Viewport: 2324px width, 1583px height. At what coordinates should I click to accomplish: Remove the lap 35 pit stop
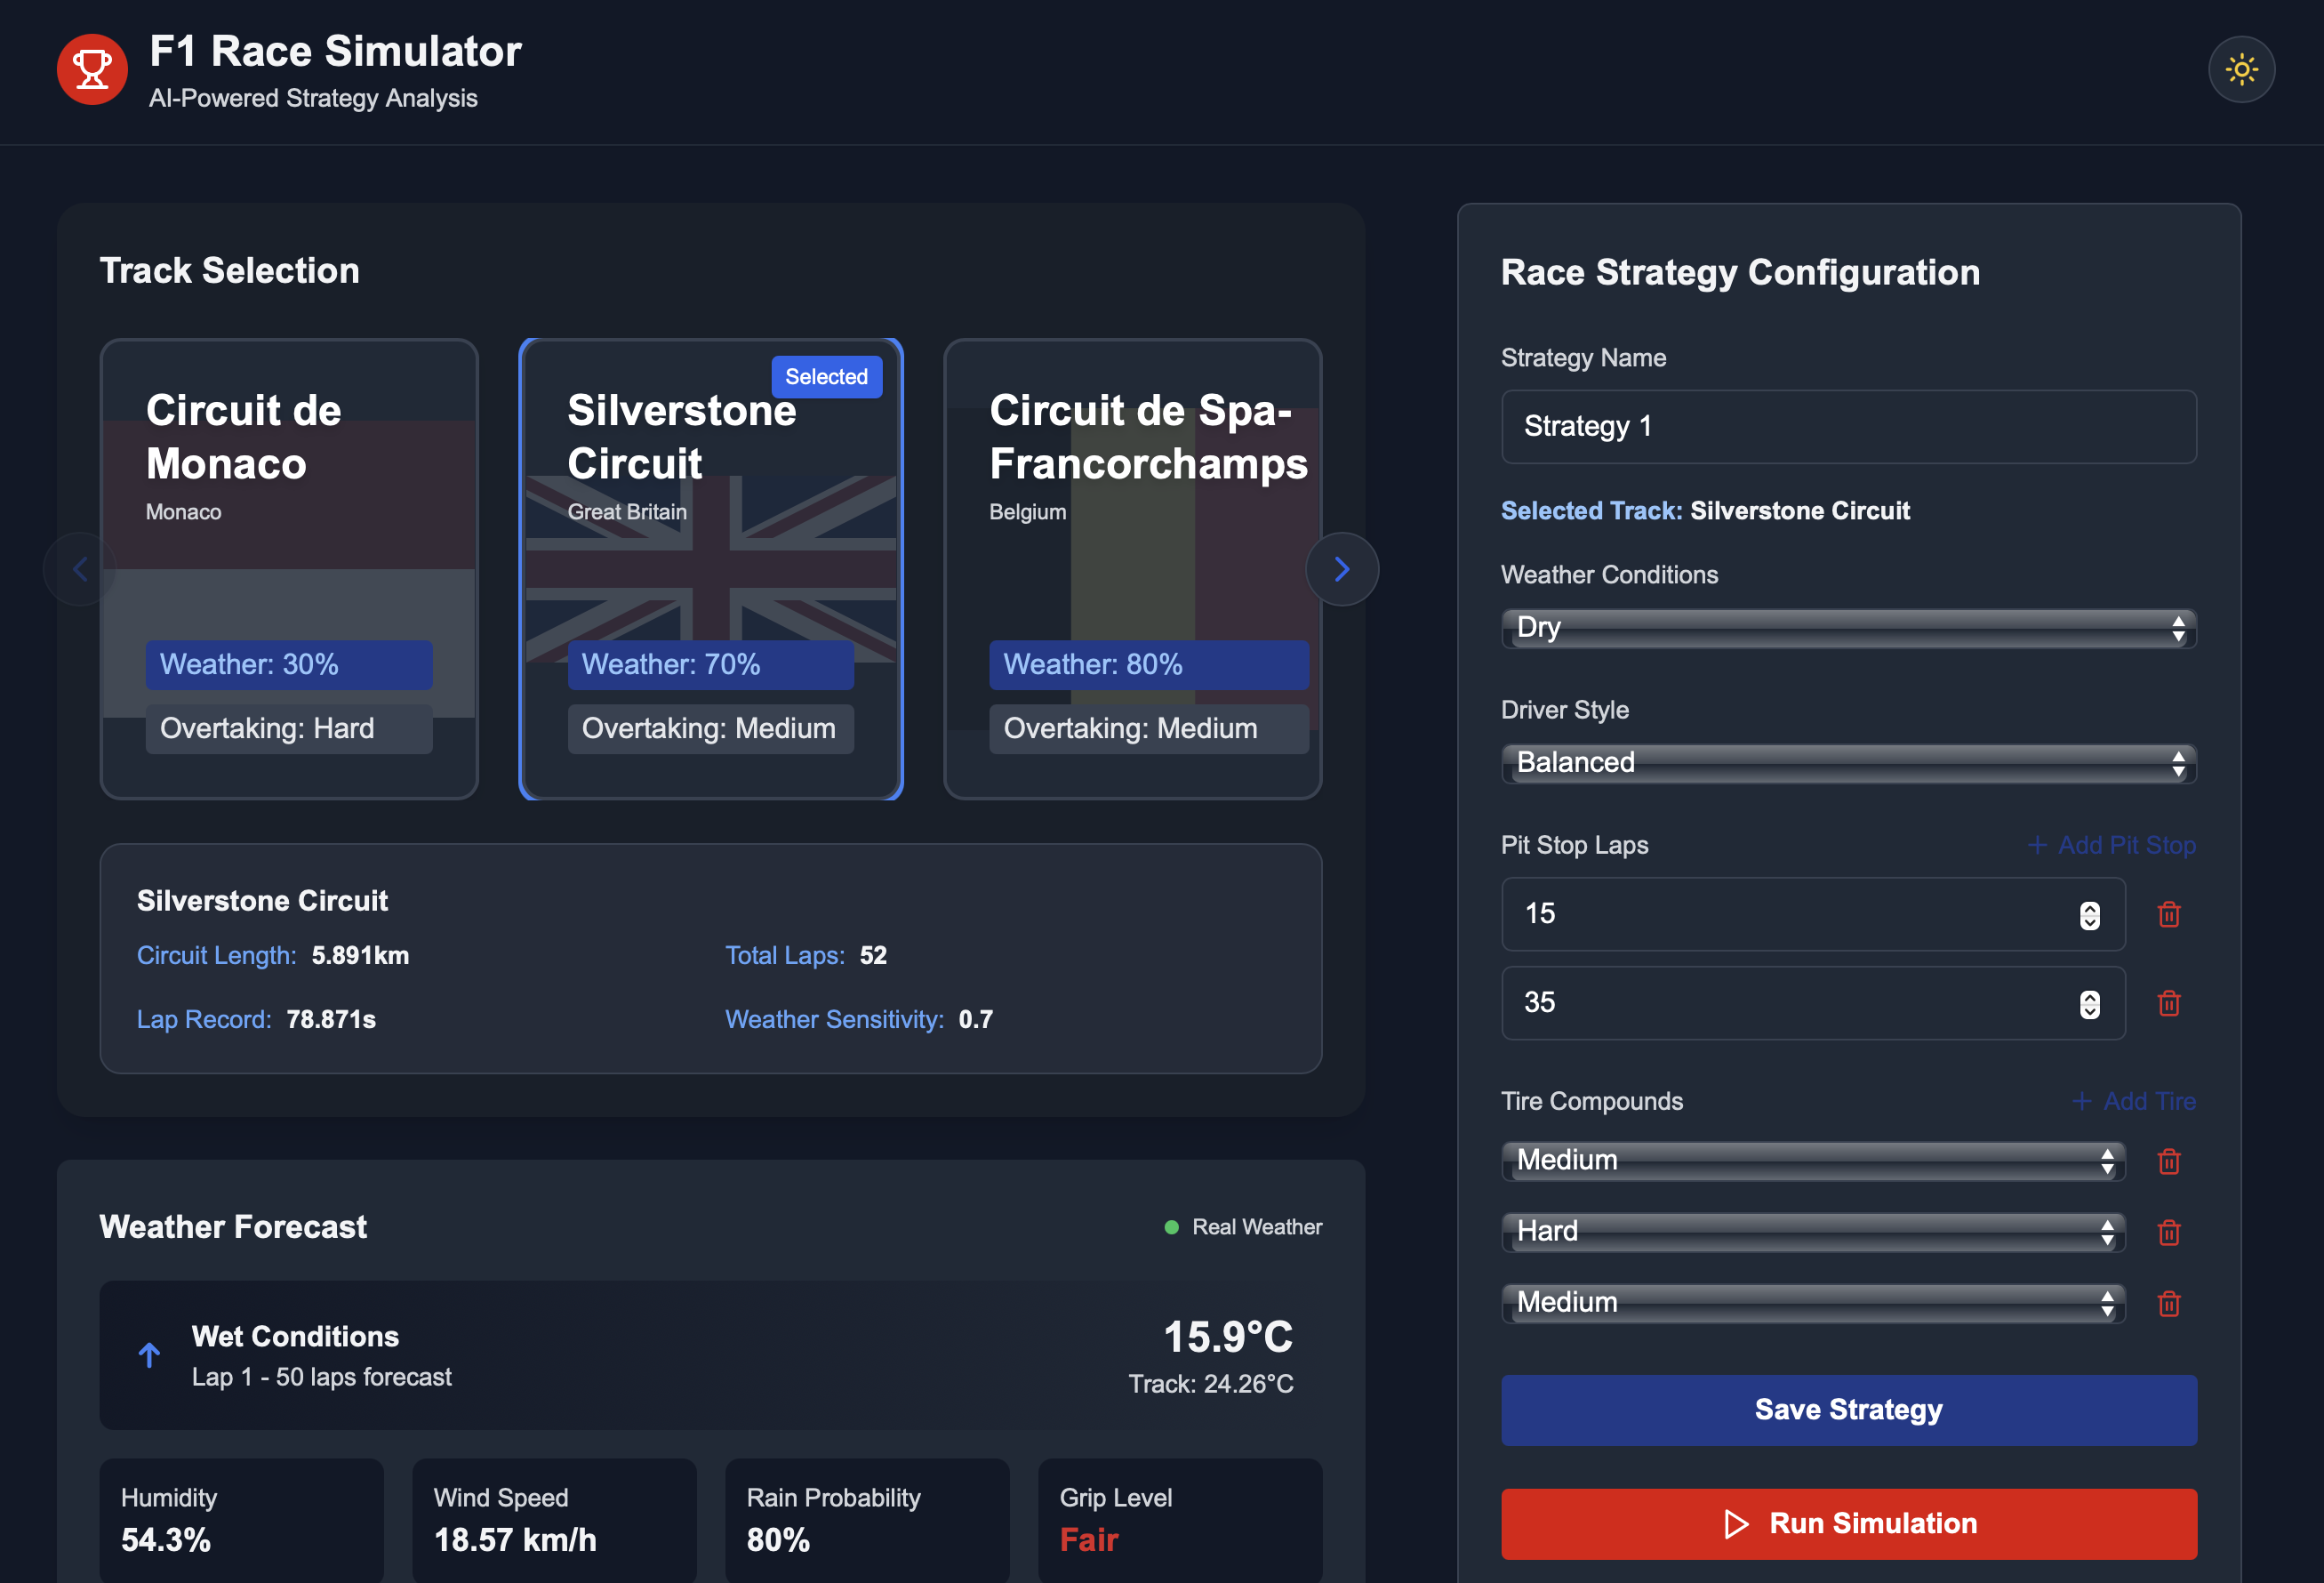[2169, 1003]
